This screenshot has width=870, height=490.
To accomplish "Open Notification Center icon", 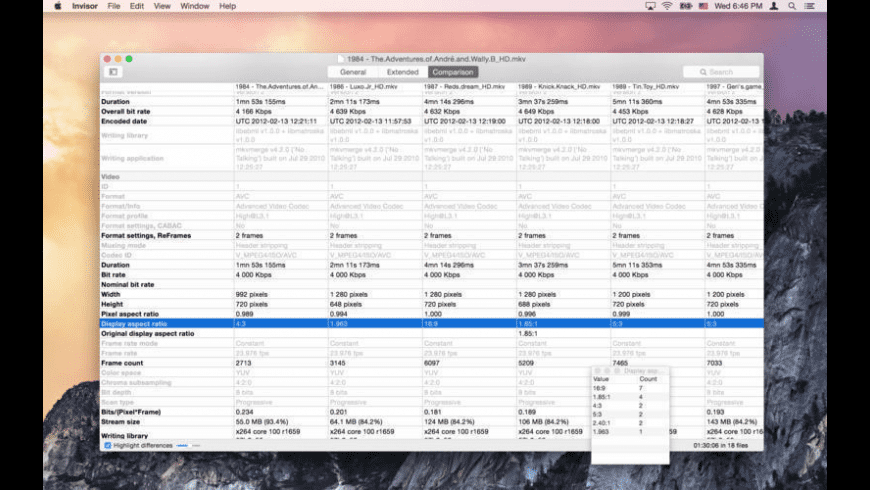I will pyautogui.click(x=810, y=6).
